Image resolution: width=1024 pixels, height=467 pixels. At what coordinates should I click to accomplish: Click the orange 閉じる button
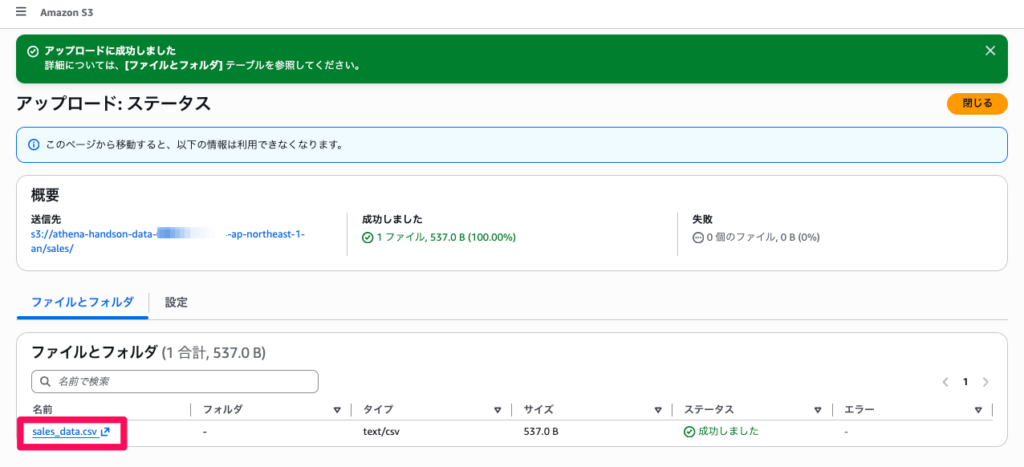[977, 103]
